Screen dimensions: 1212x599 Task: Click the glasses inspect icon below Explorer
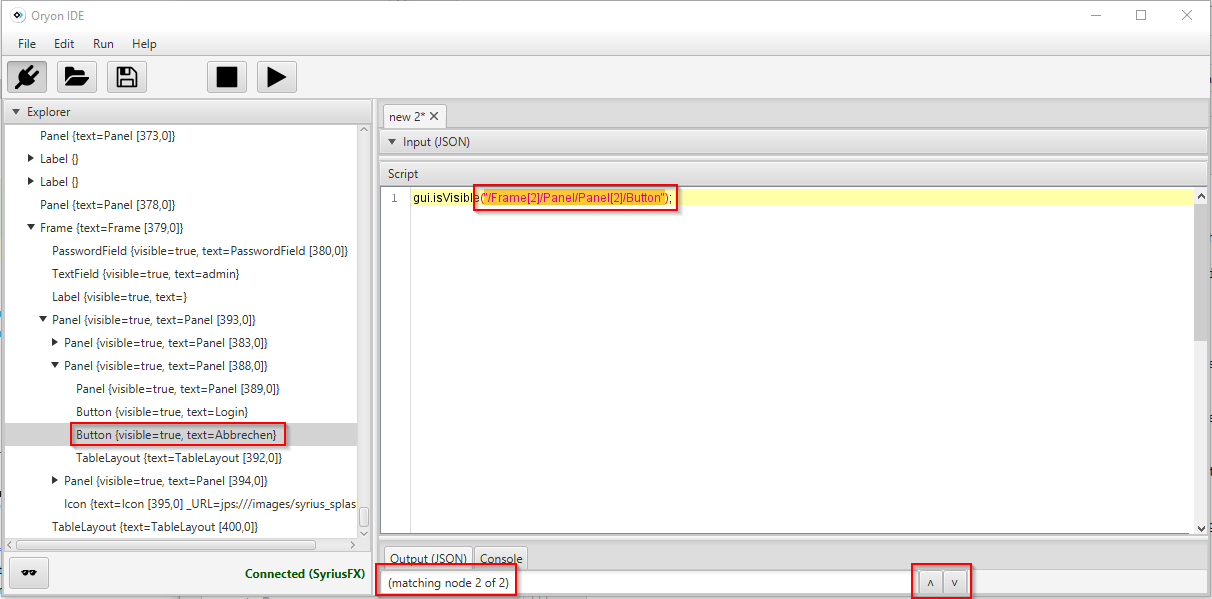[29, 573]
